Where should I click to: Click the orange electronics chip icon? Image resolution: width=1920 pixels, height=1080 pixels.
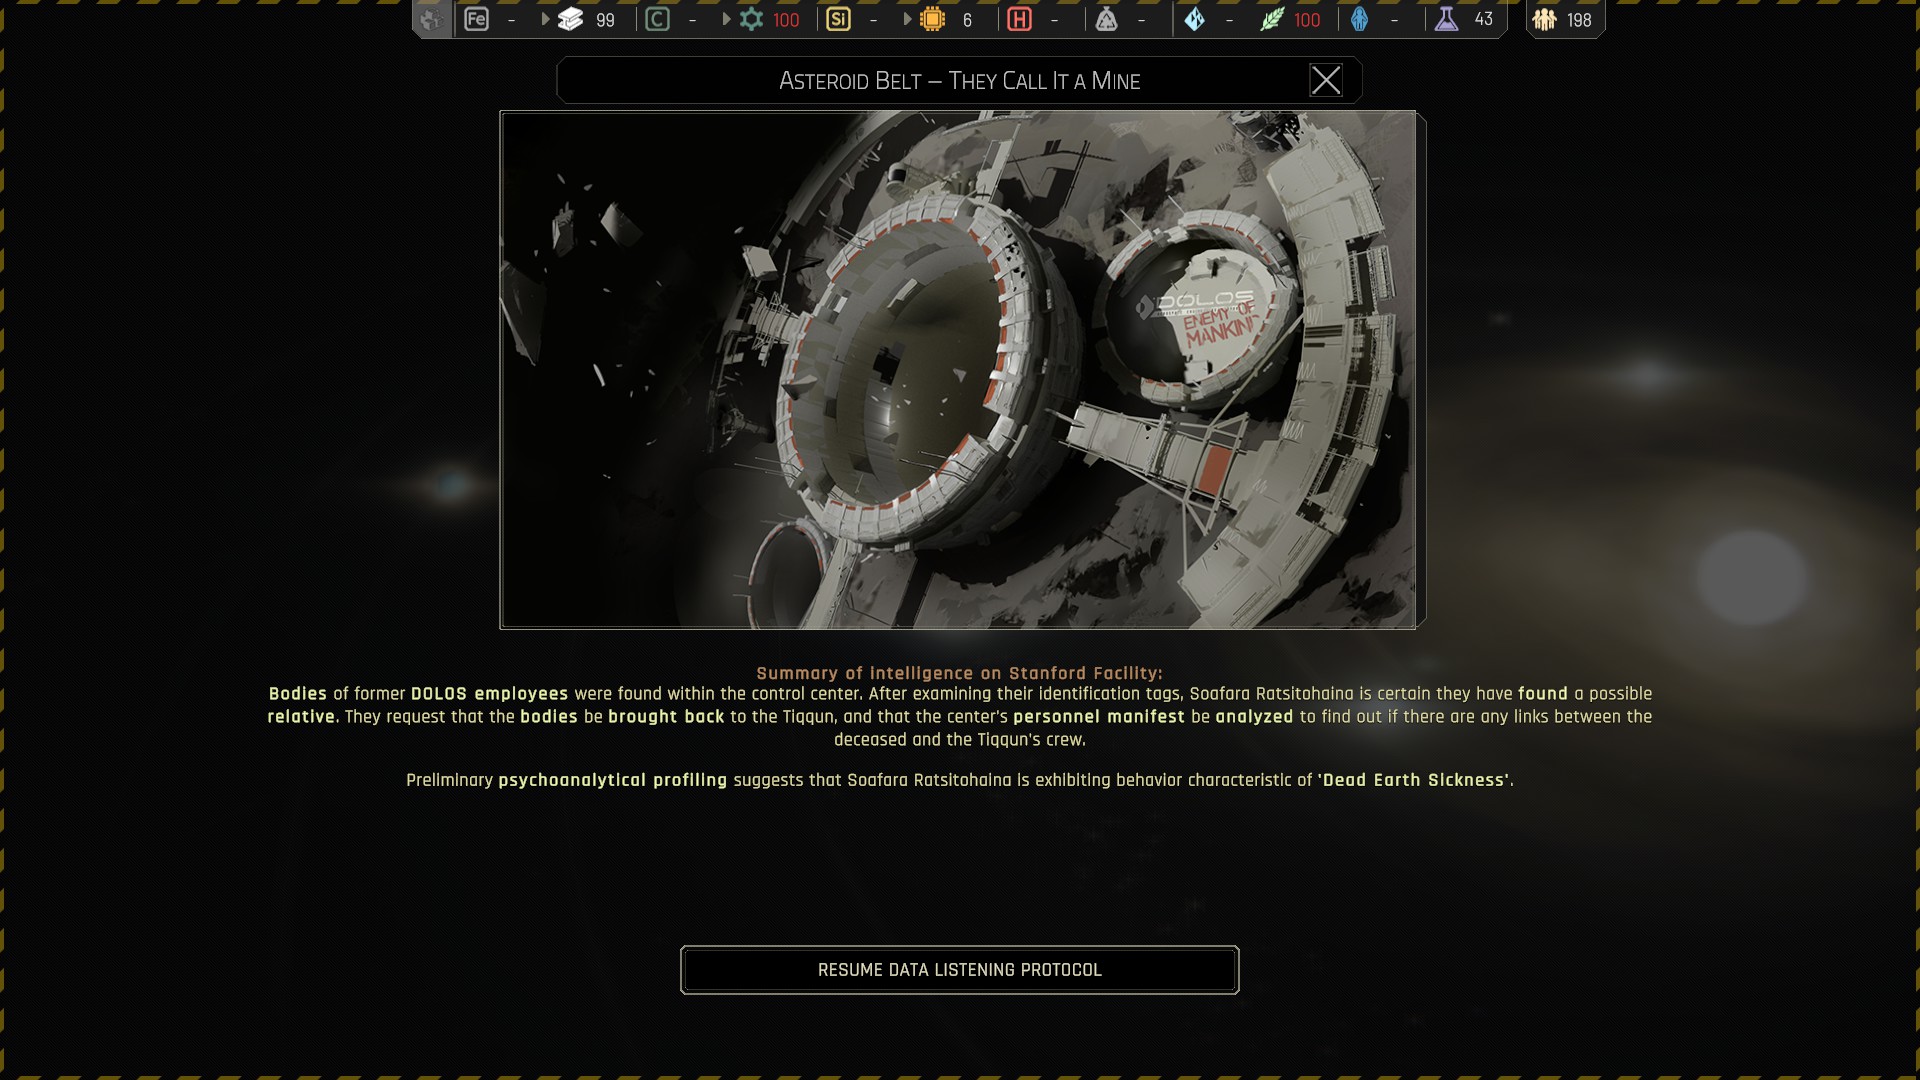coord(932,19)
